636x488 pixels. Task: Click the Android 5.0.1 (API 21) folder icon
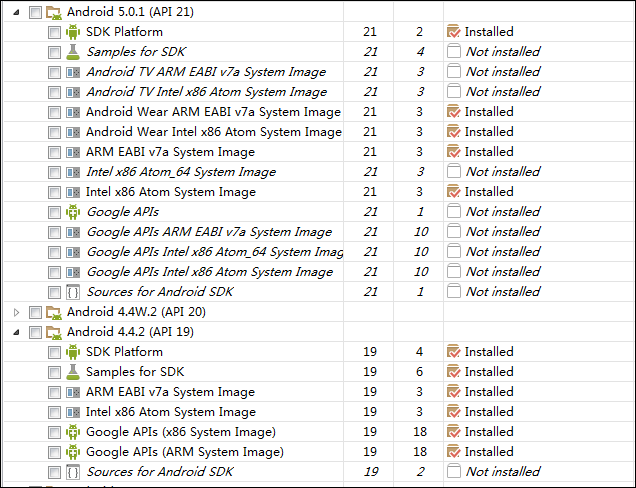click(54, 12)
